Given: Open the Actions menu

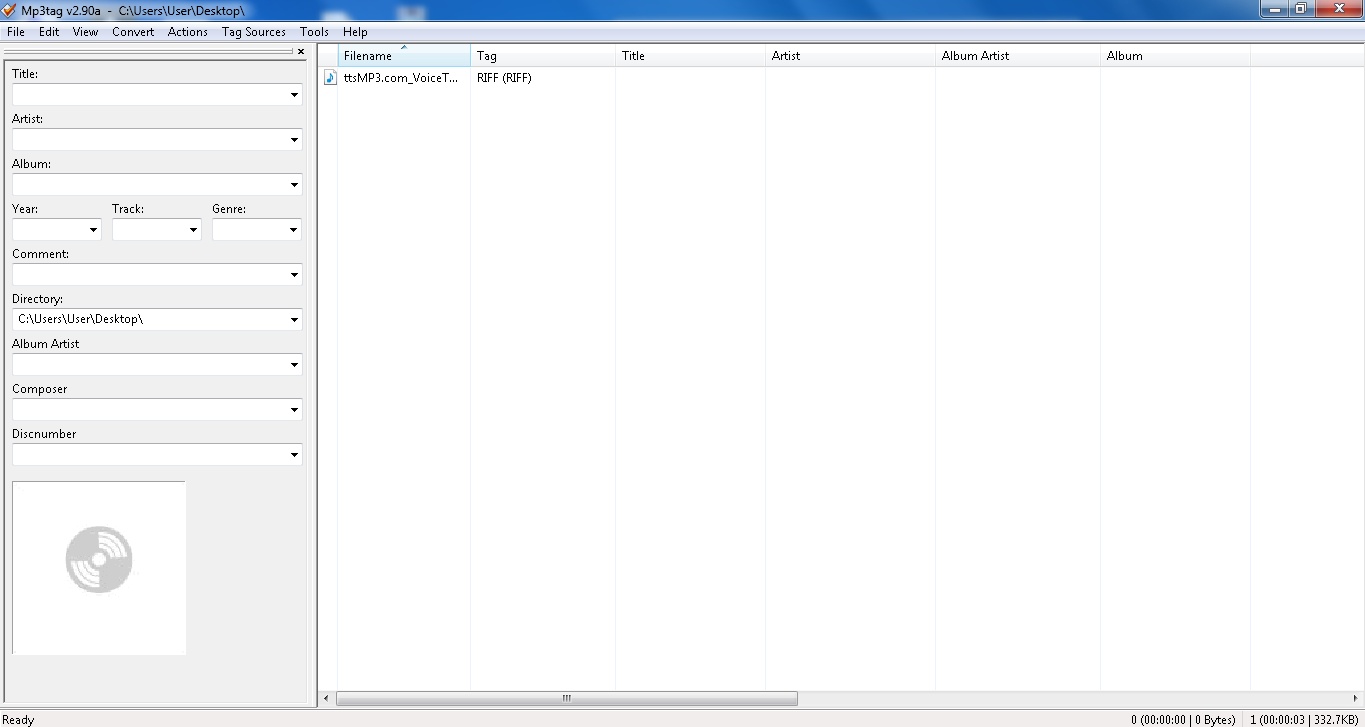Looking at the screenshot, I should [x=188, y=32].
